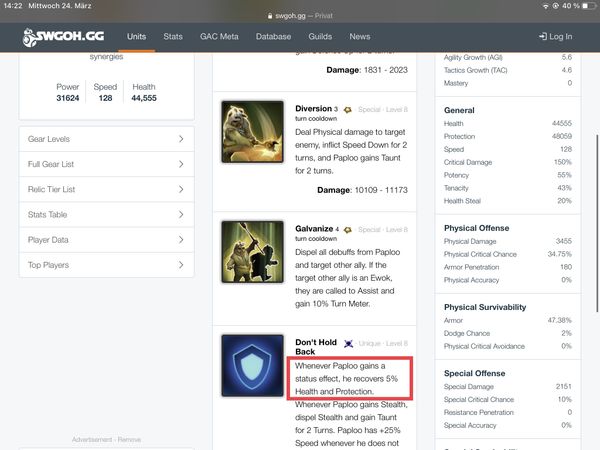
Task: Click the Dodge Chance stat row
Action: [x=508, y=333]
